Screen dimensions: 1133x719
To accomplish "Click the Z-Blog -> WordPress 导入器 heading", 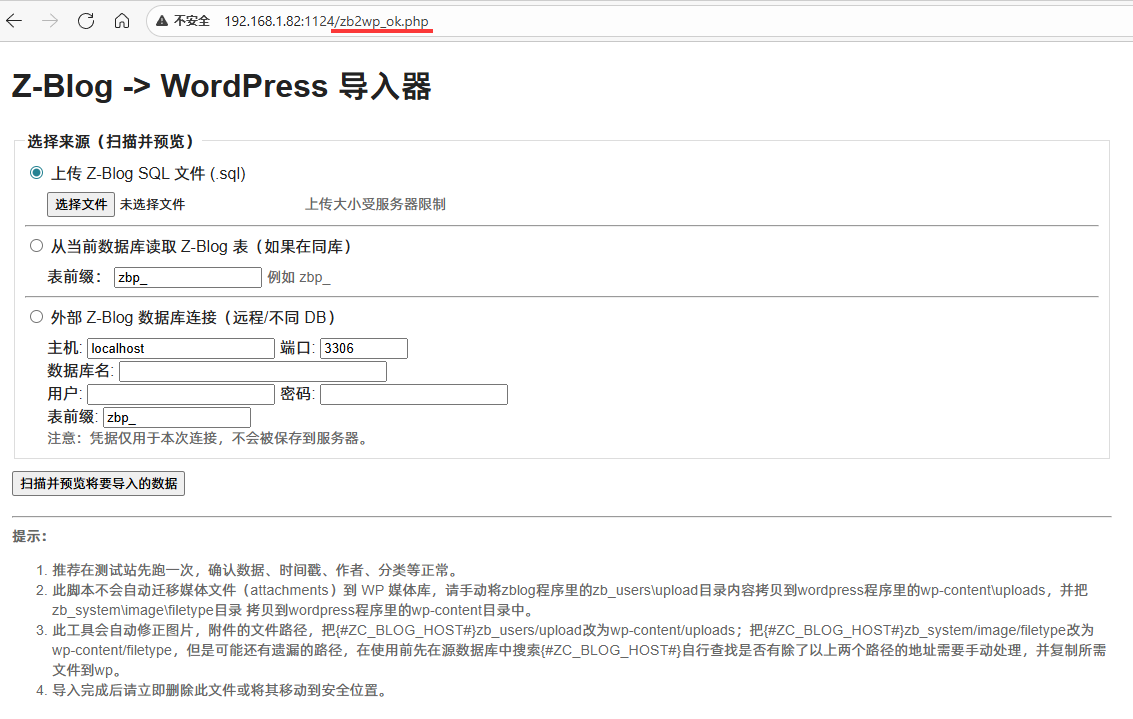I will tap(221, 87).
